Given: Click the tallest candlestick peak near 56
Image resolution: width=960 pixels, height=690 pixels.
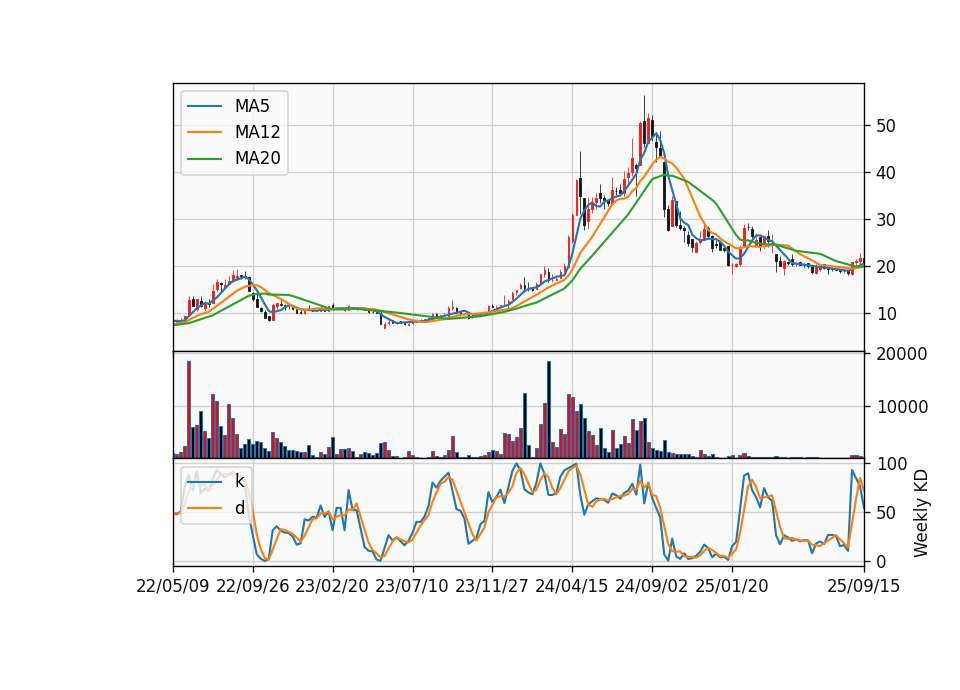Looking at the screenshot, I should (644, 120).
